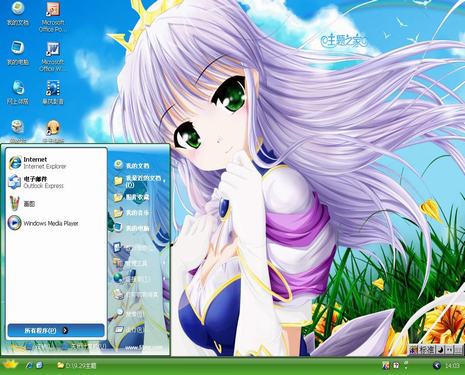
Task: Click the taskbar clock showing 14:03
Action: 452,366
